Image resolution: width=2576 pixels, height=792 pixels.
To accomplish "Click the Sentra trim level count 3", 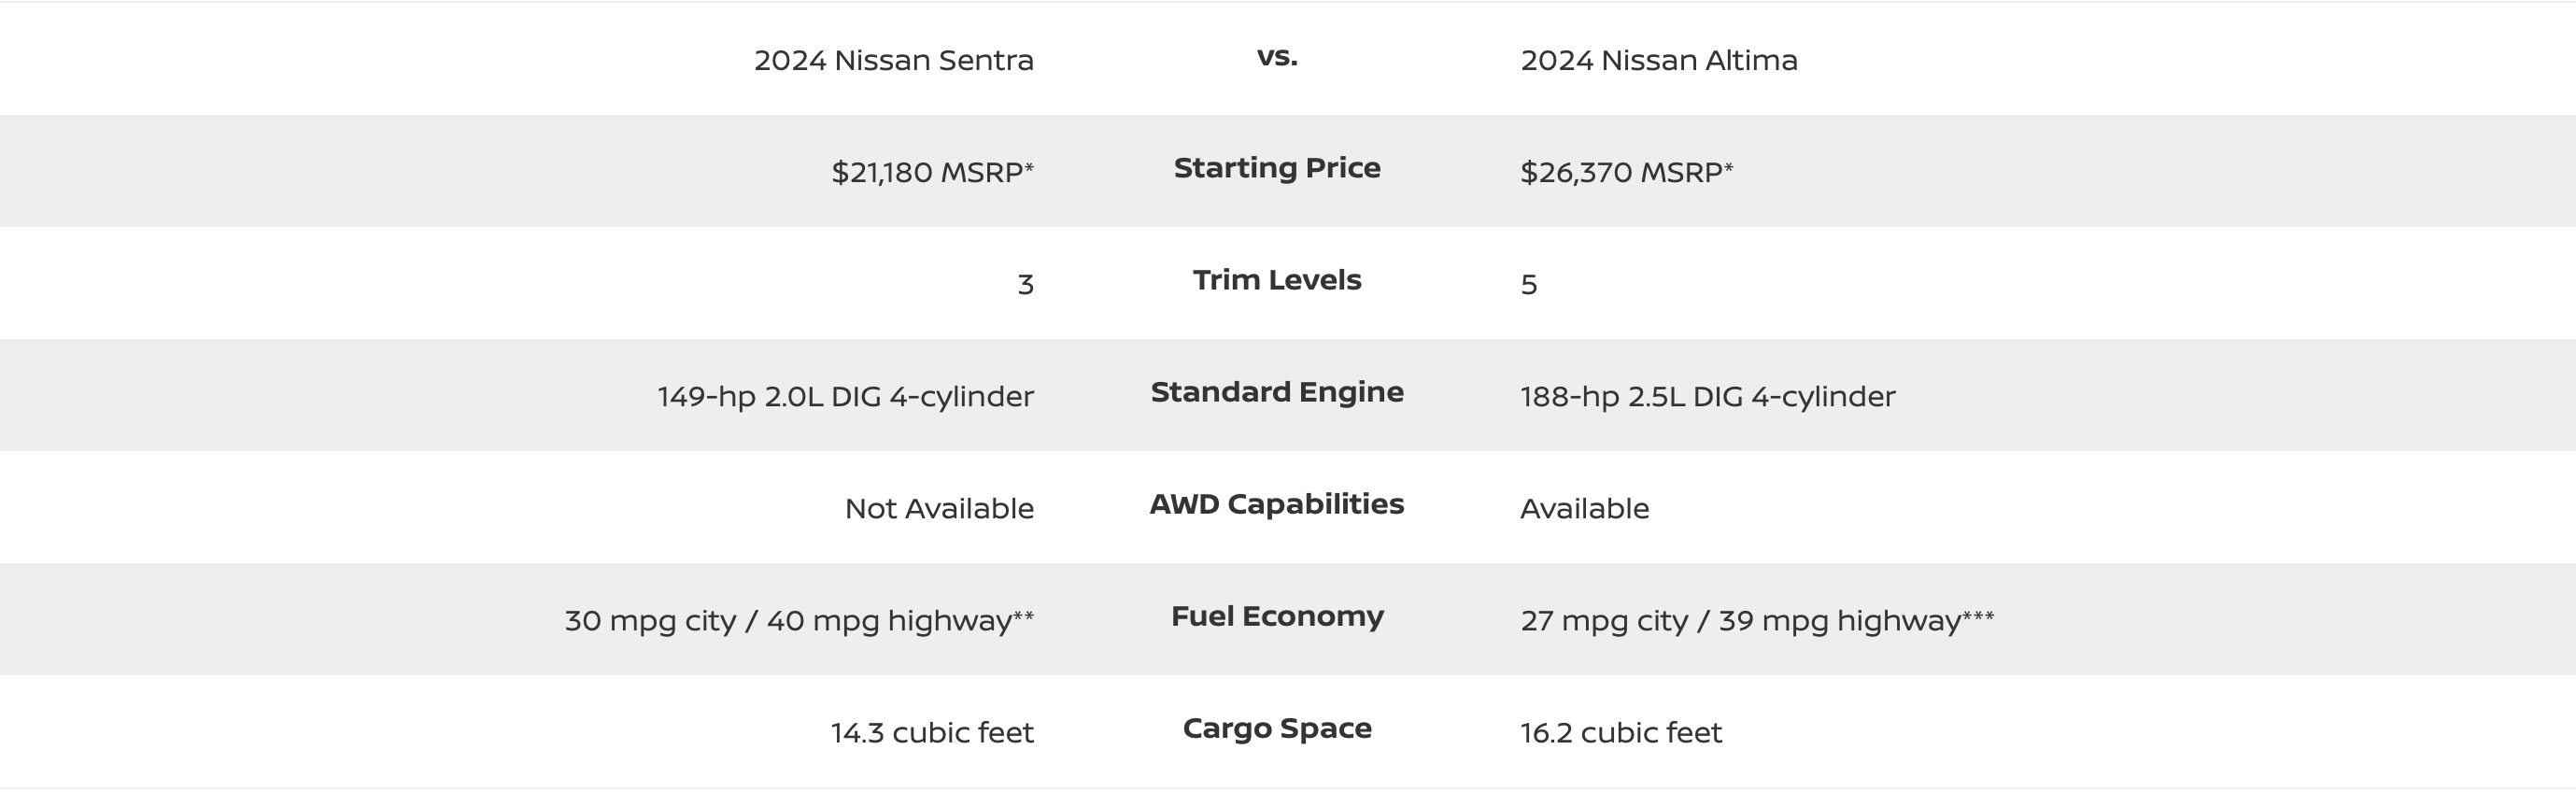I will tap(1026, 285).
